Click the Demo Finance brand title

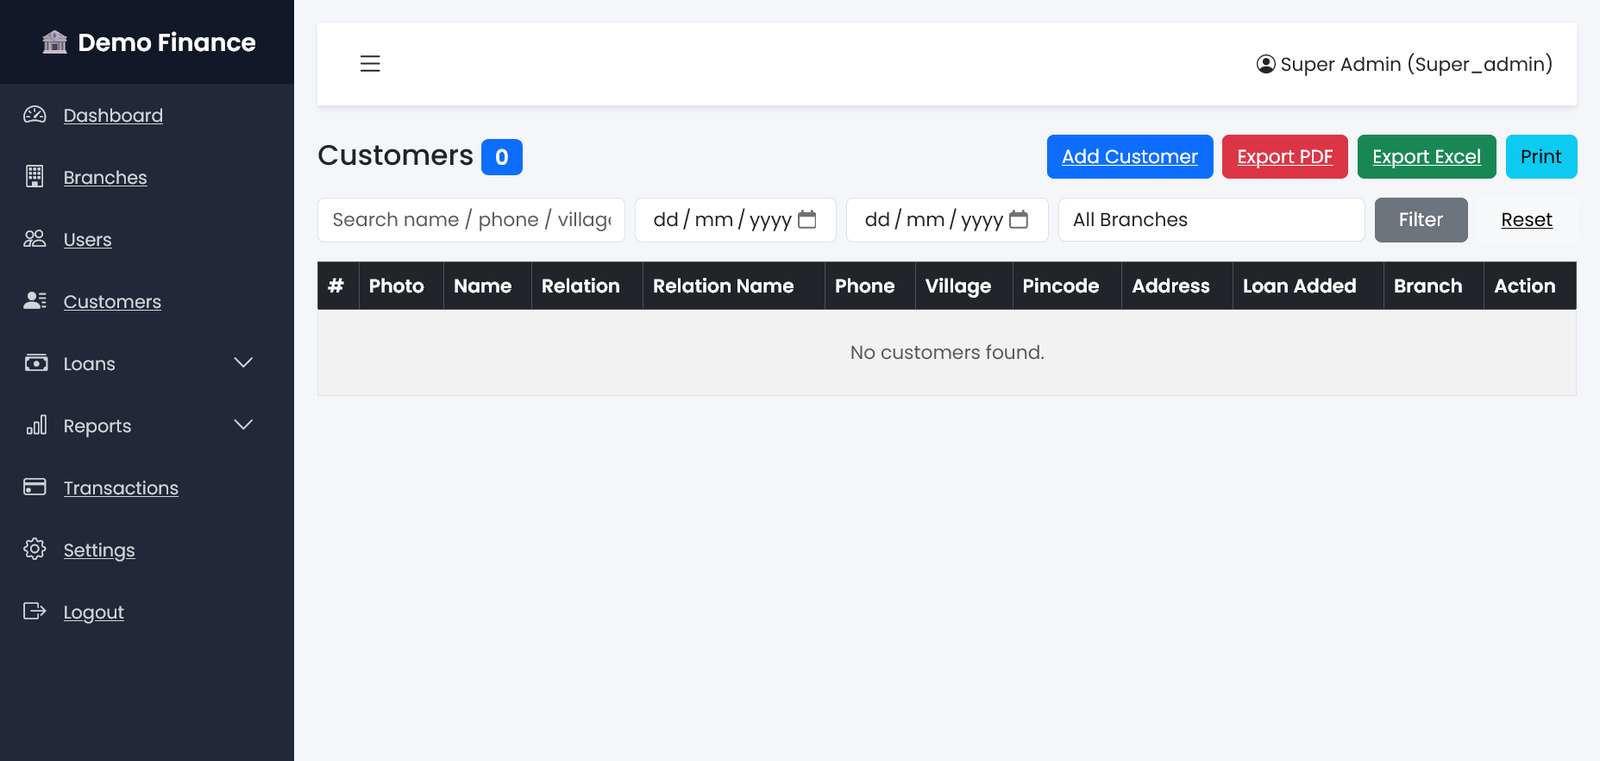tap(167, 42)
